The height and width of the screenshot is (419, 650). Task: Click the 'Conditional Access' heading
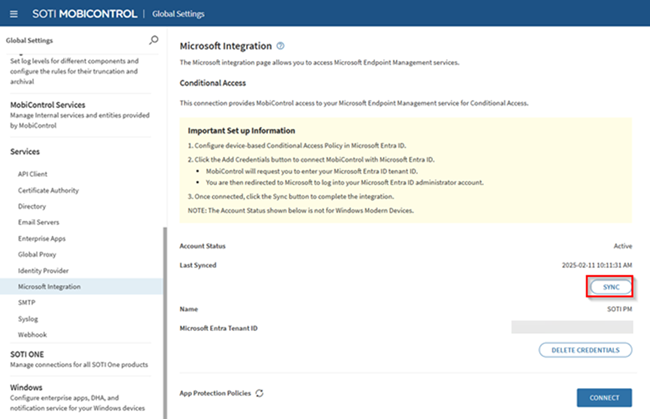213,83
